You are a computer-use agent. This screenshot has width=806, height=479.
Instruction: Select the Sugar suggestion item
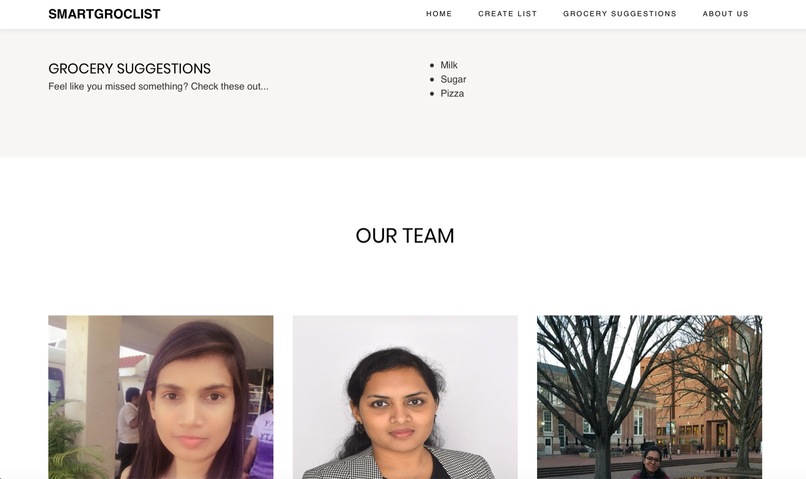(453, 79)
